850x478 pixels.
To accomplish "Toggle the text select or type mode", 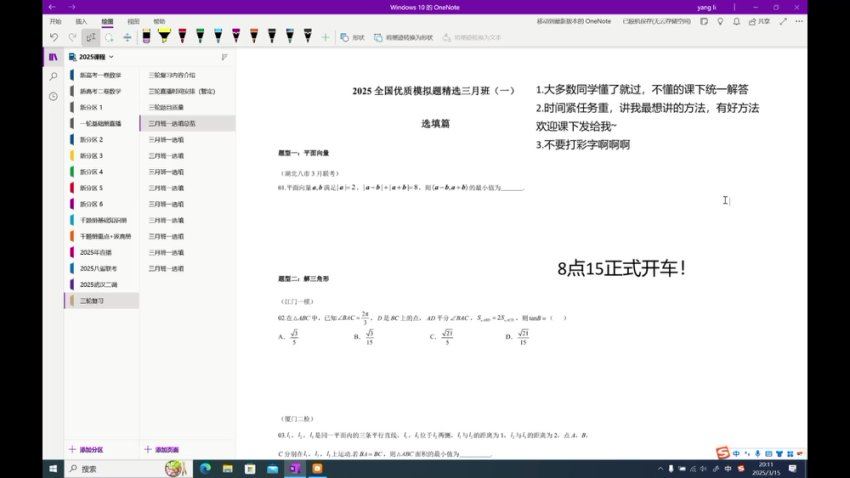I will pyautogui.click(x=91, y=37).
